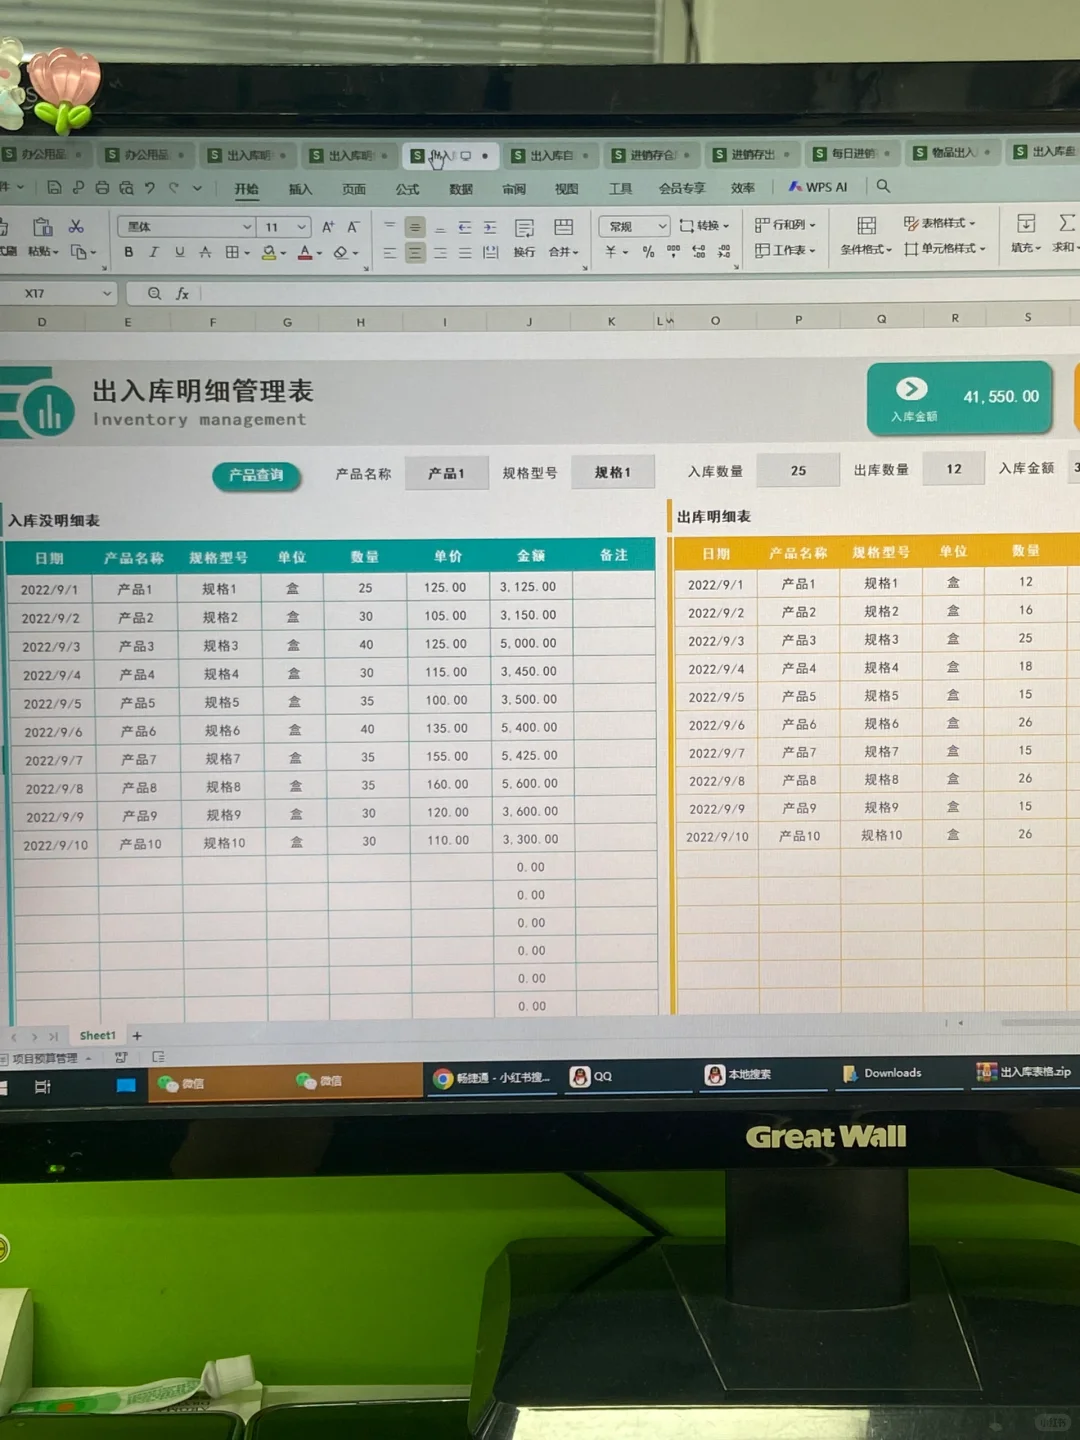Click the decrease decimal places icon
Screen dimensions: 1080x1440
(724, 252)
